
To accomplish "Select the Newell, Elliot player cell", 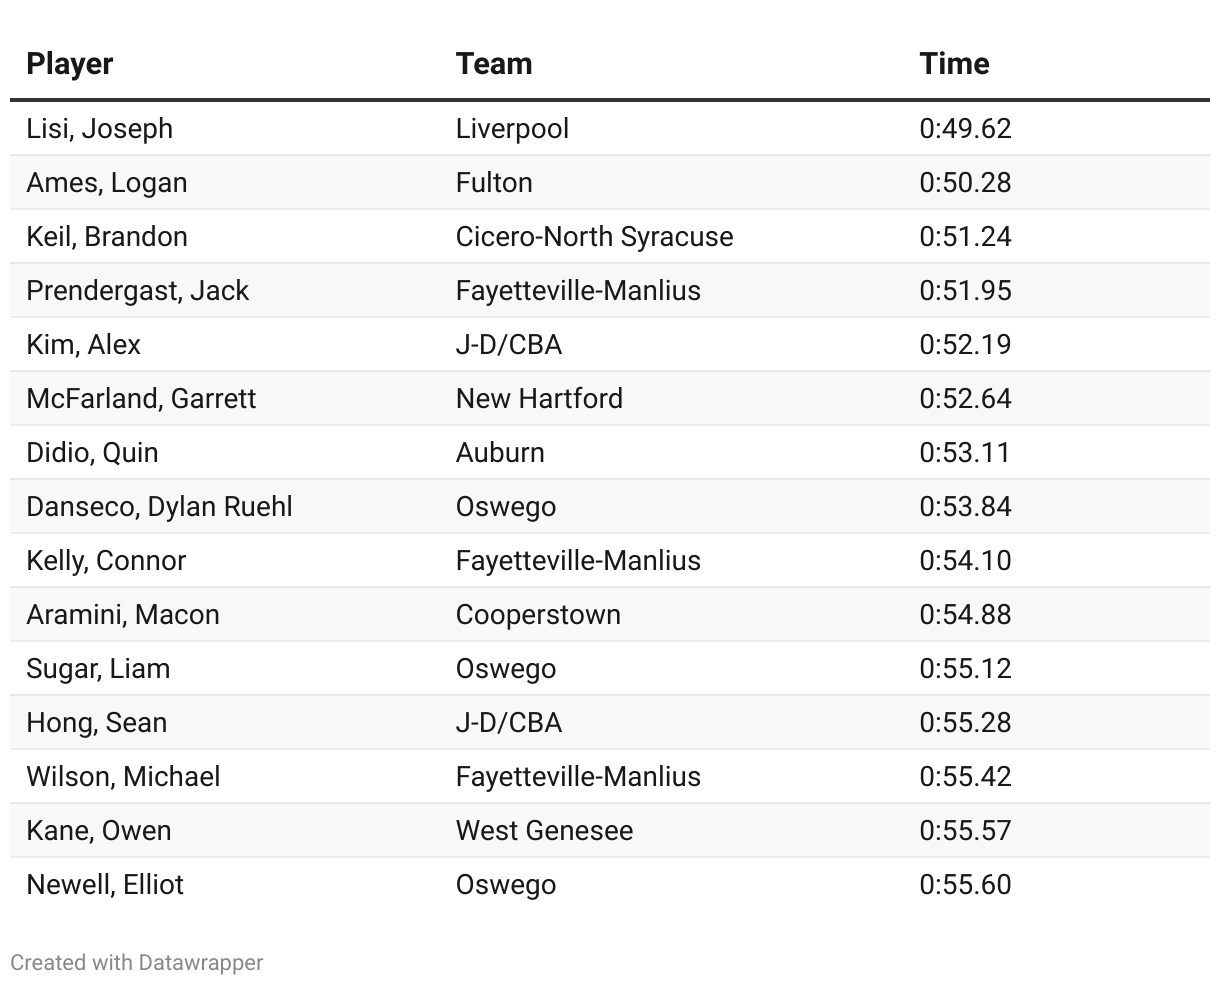I will [x=105, y=884].
